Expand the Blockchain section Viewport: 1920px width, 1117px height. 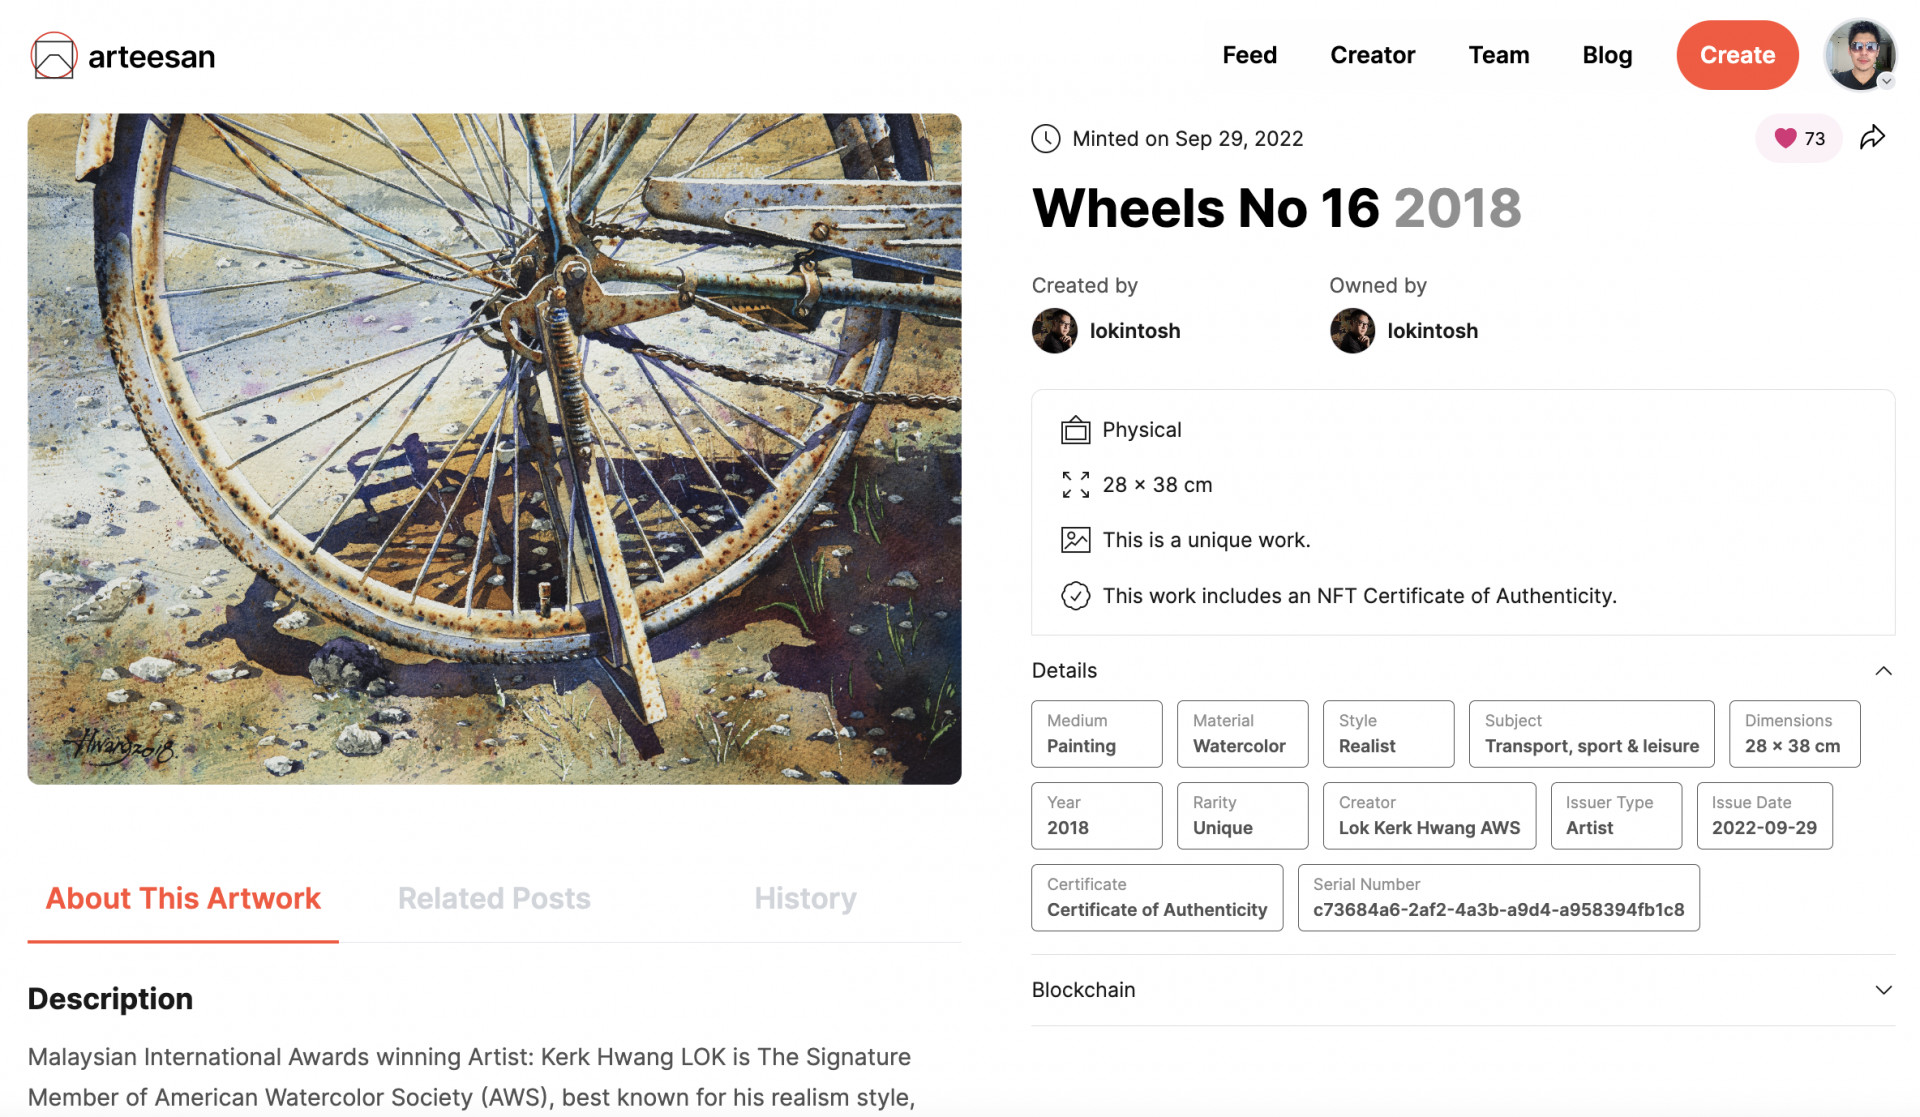(x=1883, y=990)
